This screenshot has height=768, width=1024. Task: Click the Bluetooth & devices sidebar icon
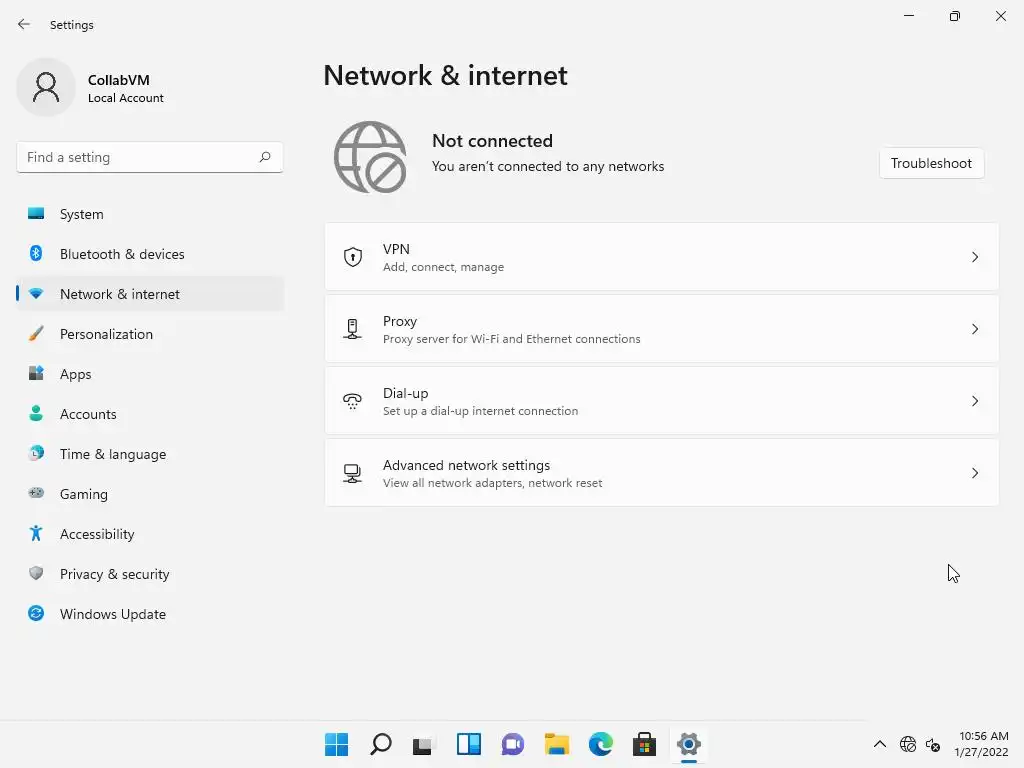point(36,254)
